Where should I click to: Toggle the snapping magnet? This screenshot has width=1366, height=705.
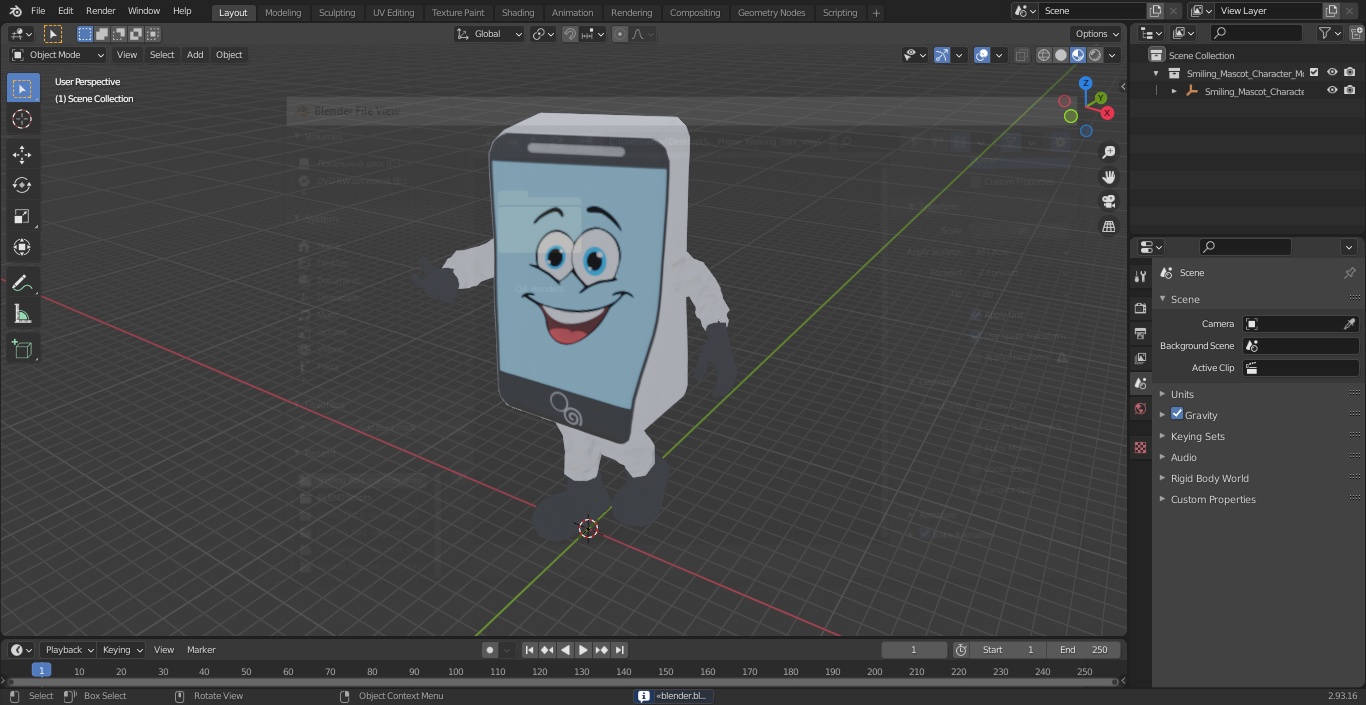(x=569, y=34)
